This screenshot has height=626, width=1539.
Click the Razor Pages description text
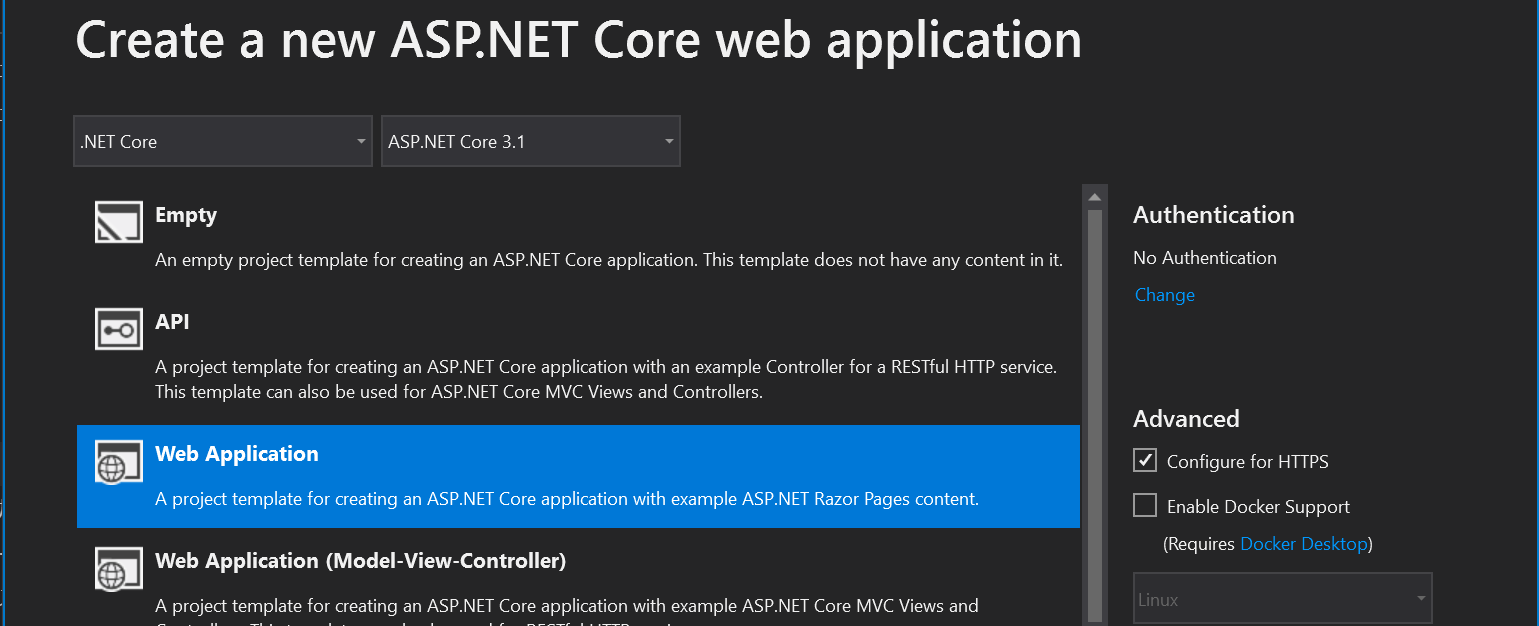pos(567,498)
